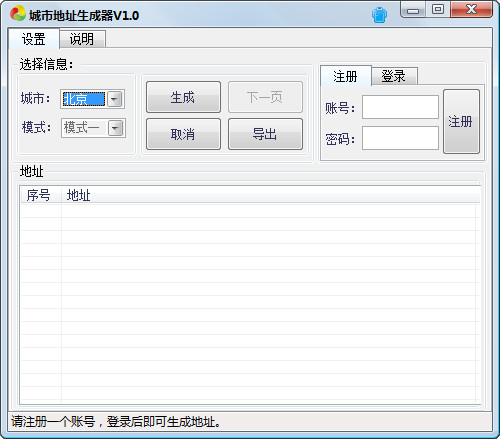Expand the 城市 dropdown arrow
500x439 pixels.
click(115, 99)
